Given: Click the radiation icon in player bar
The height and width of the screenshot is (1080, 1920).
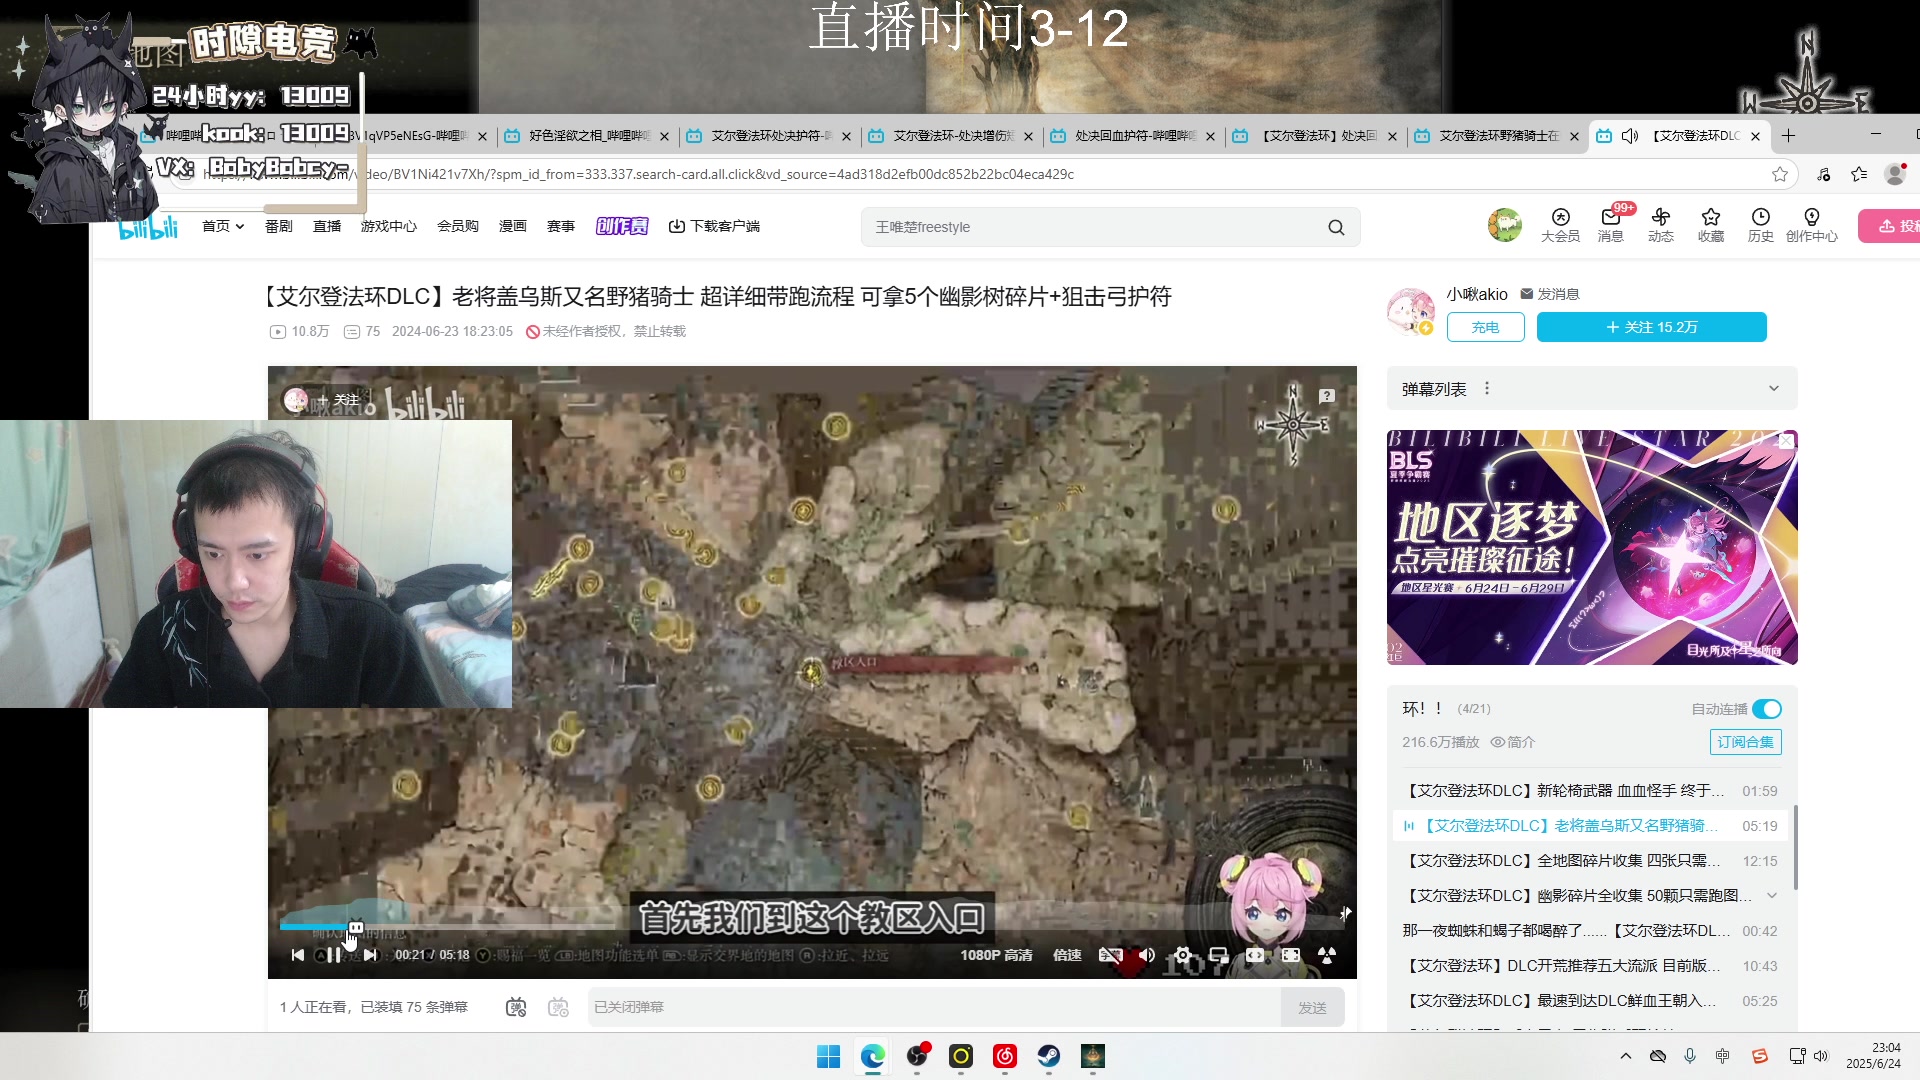Looking at the screenshot, I should pos(1327,955).
